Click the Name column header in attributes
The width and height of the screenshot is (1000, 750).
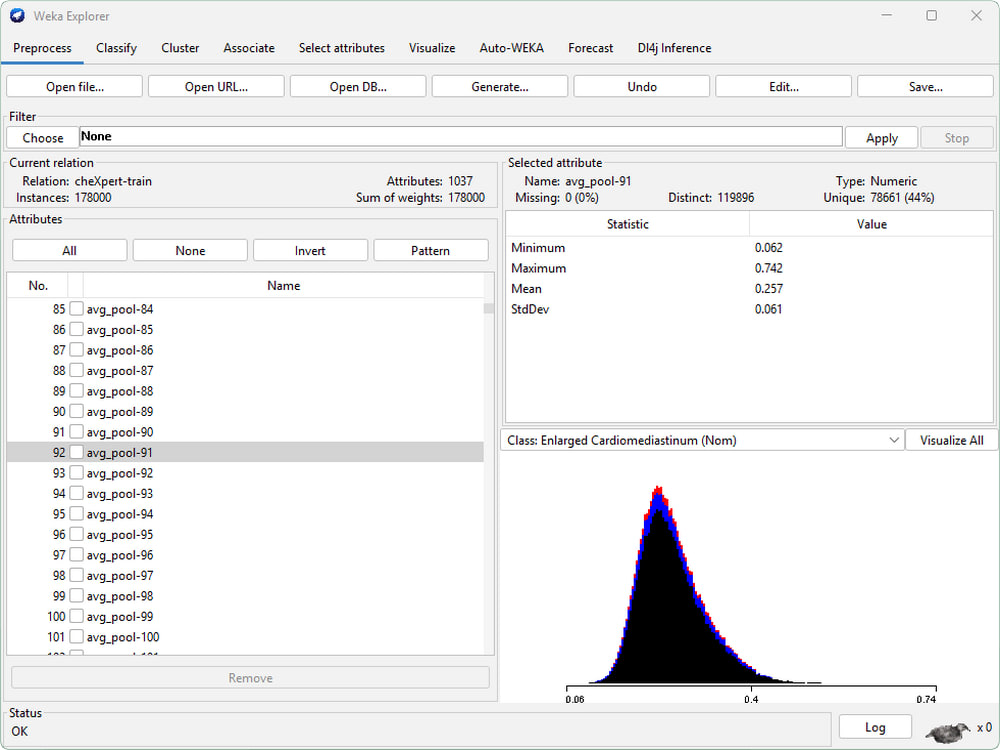pos(283,286)
